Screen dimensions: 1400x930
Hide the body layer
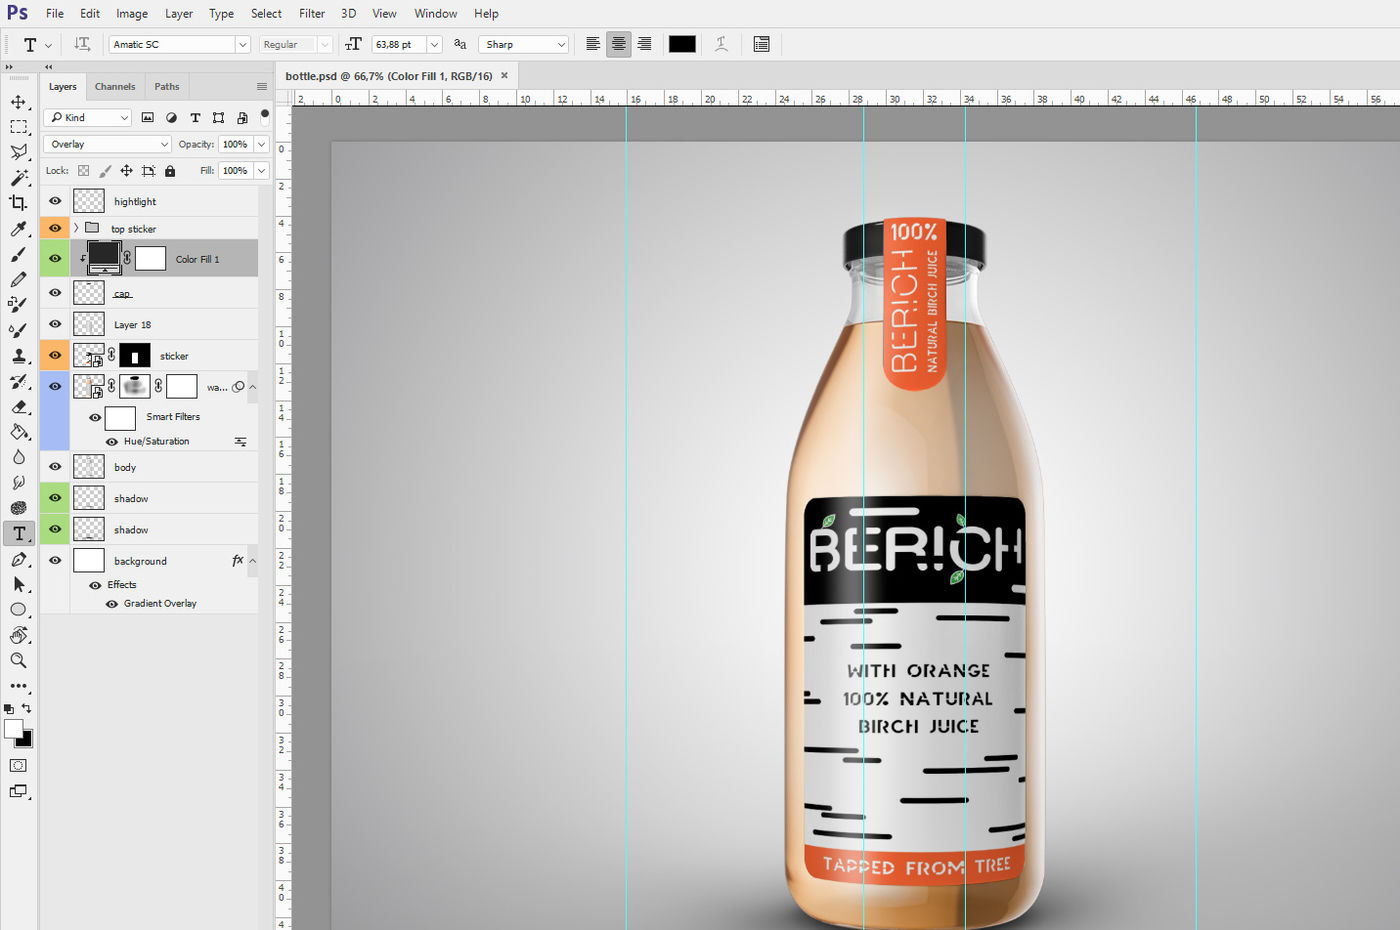click(x=55, y=466)
